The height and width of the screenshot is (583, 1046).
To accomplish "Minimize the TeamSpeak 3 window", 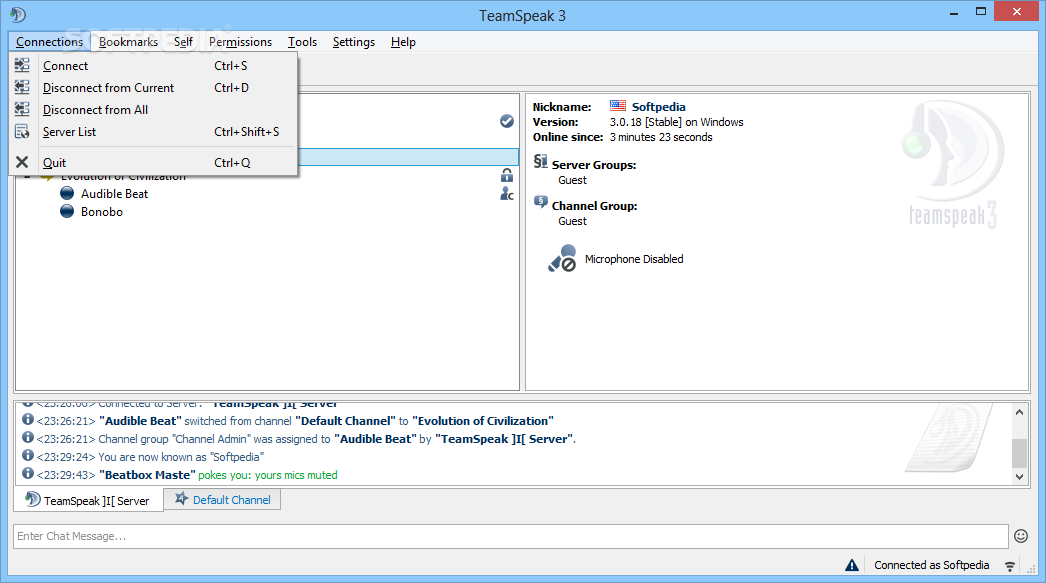I will [954, 12].
